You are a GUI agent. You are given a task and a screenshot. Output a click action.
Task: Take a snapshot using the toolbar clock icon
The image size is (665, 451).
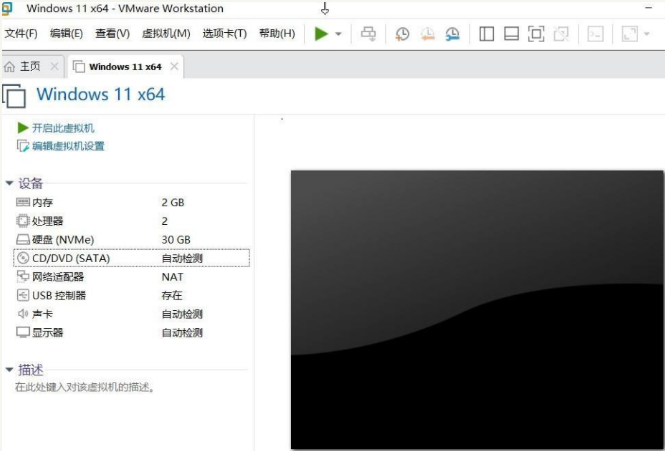(402, 34)
